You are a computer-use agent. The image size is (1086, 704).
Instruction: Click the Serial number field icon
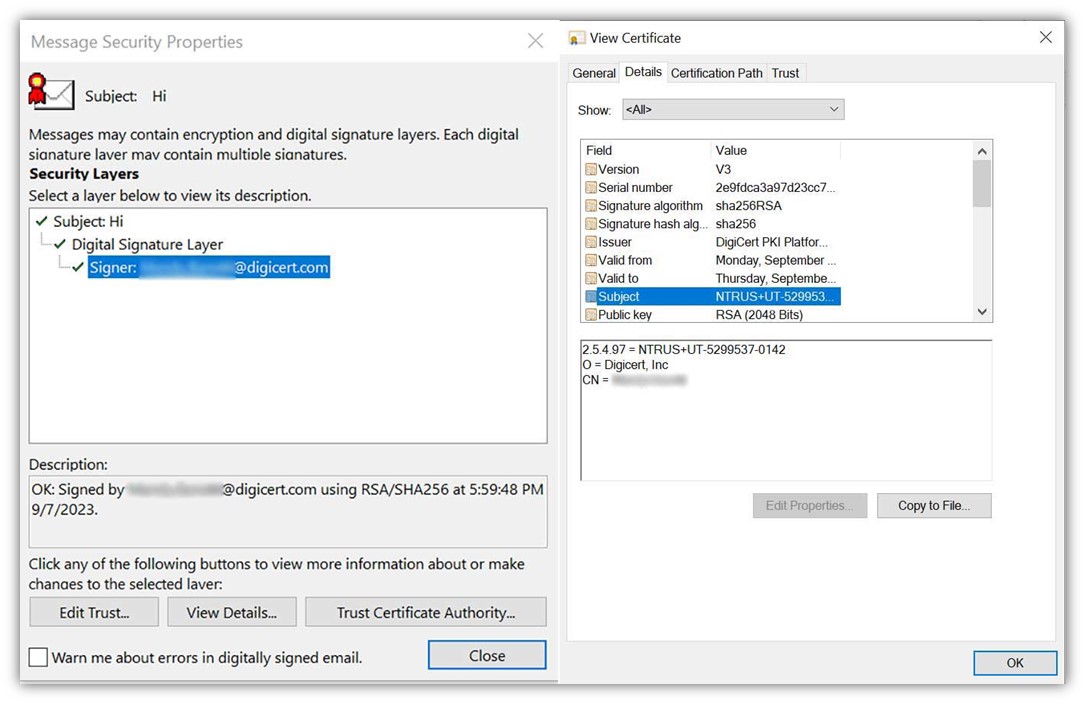click(593, 187)
